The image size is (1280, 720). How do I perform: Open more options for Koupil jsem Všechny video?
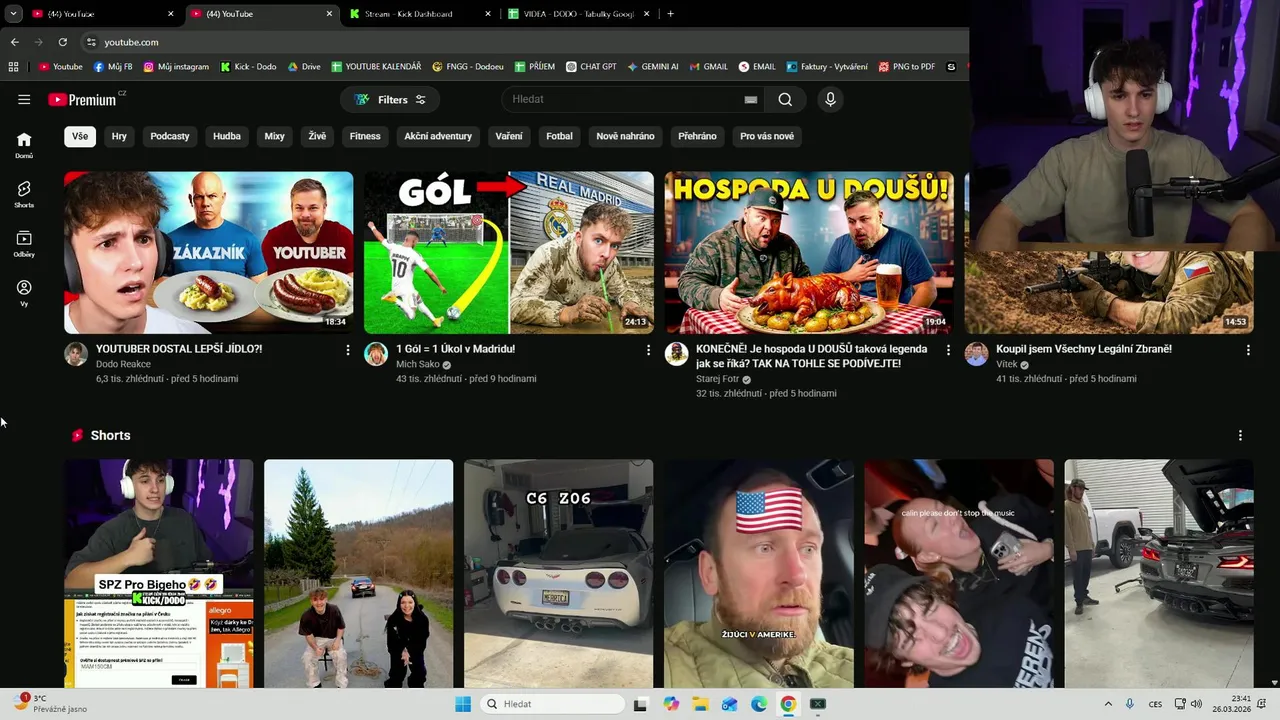1248,350
